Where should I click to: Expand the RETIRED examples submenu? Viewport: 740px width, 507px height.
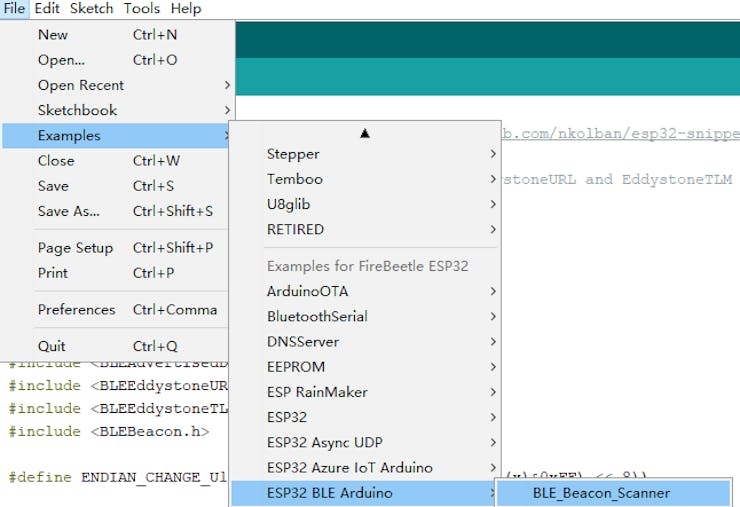point(365,229)
